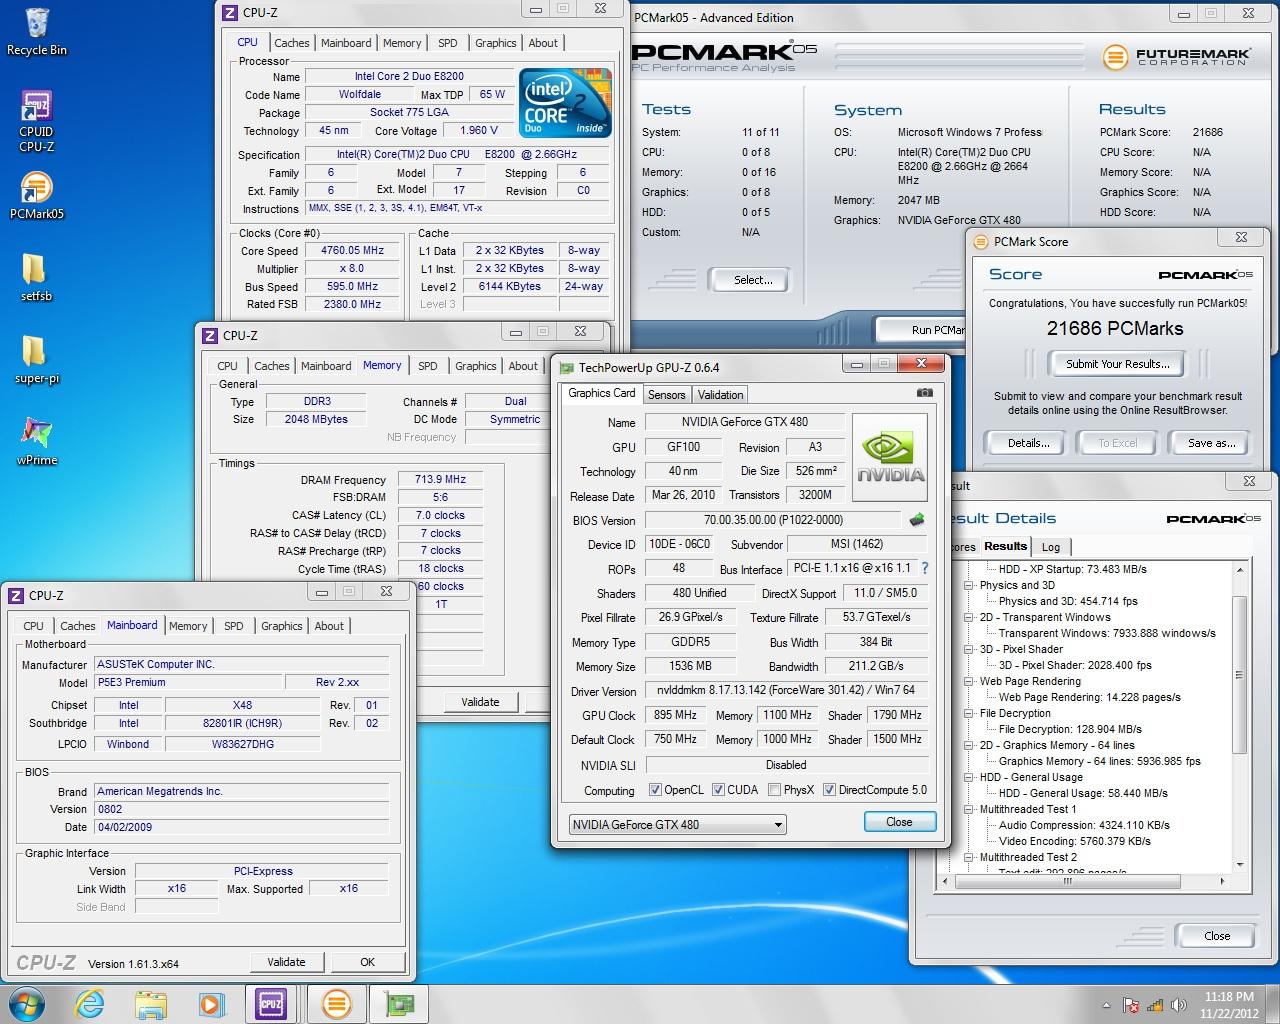Screen dimensions: 1280x1024
Task: Collapse the Multithreaded Test 1 node
Action: pos(968,809)
